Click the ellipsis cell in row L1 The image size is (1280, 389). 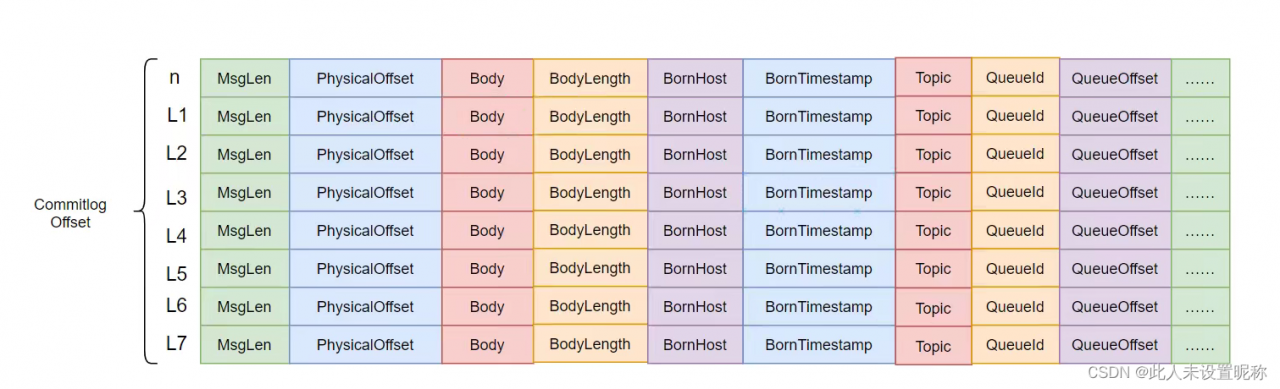coord(1200,116)
